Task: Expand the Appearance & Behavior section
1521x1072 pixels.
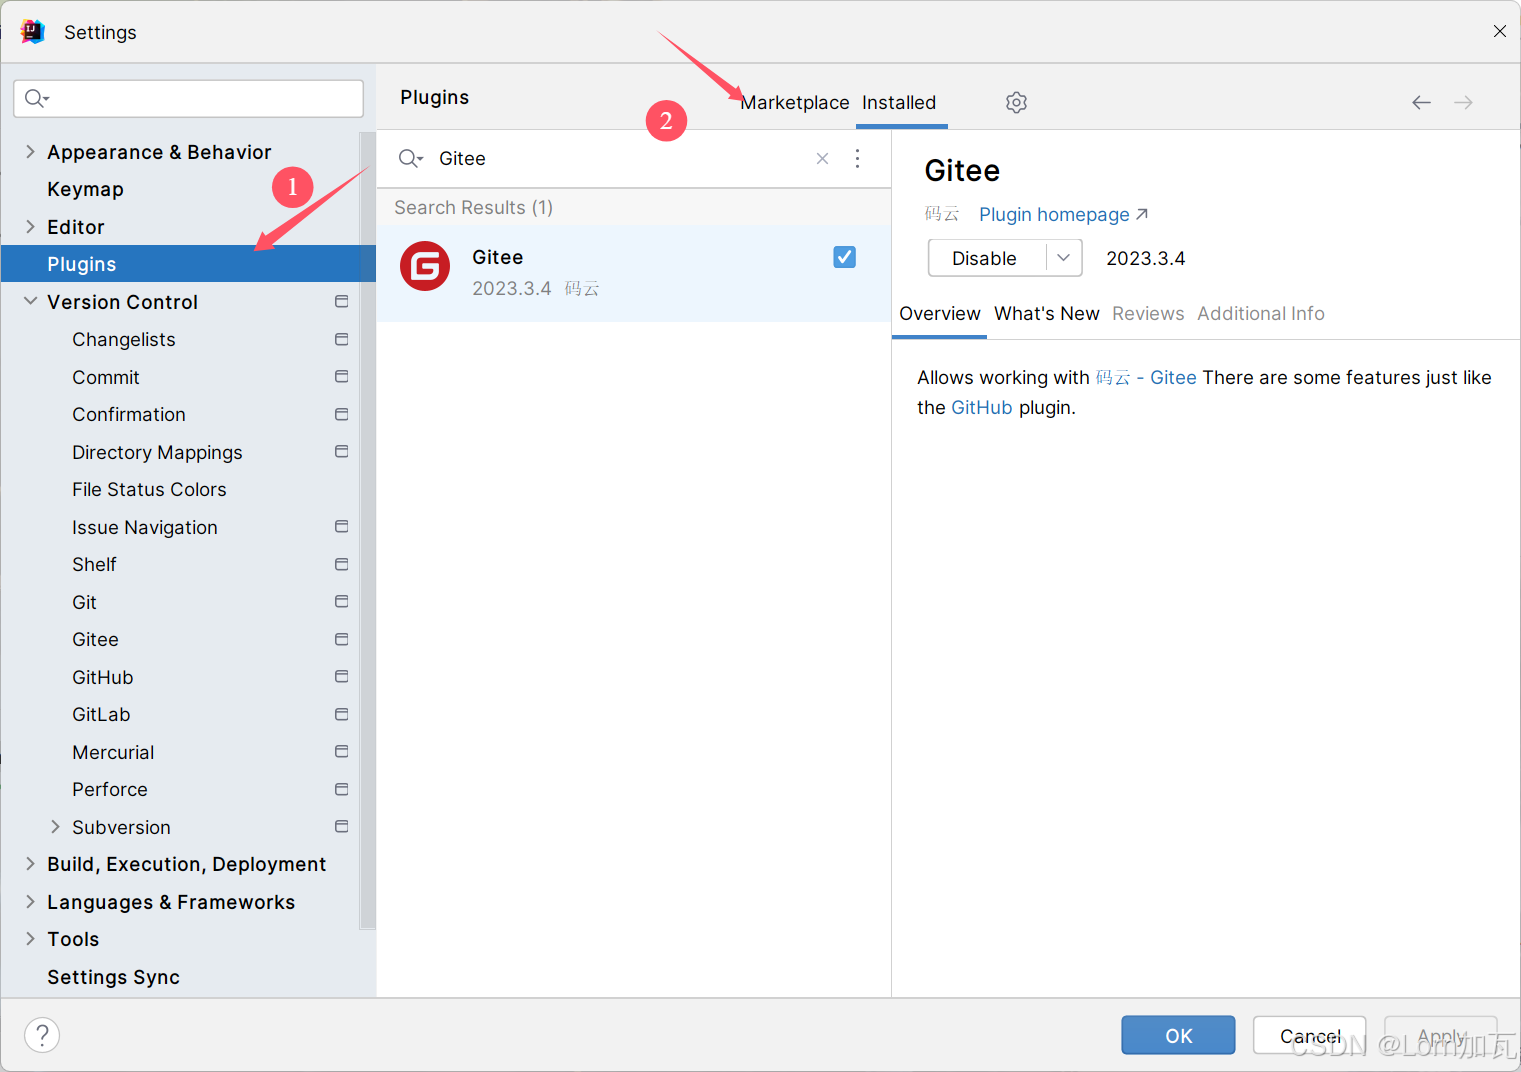Action: 30,151
